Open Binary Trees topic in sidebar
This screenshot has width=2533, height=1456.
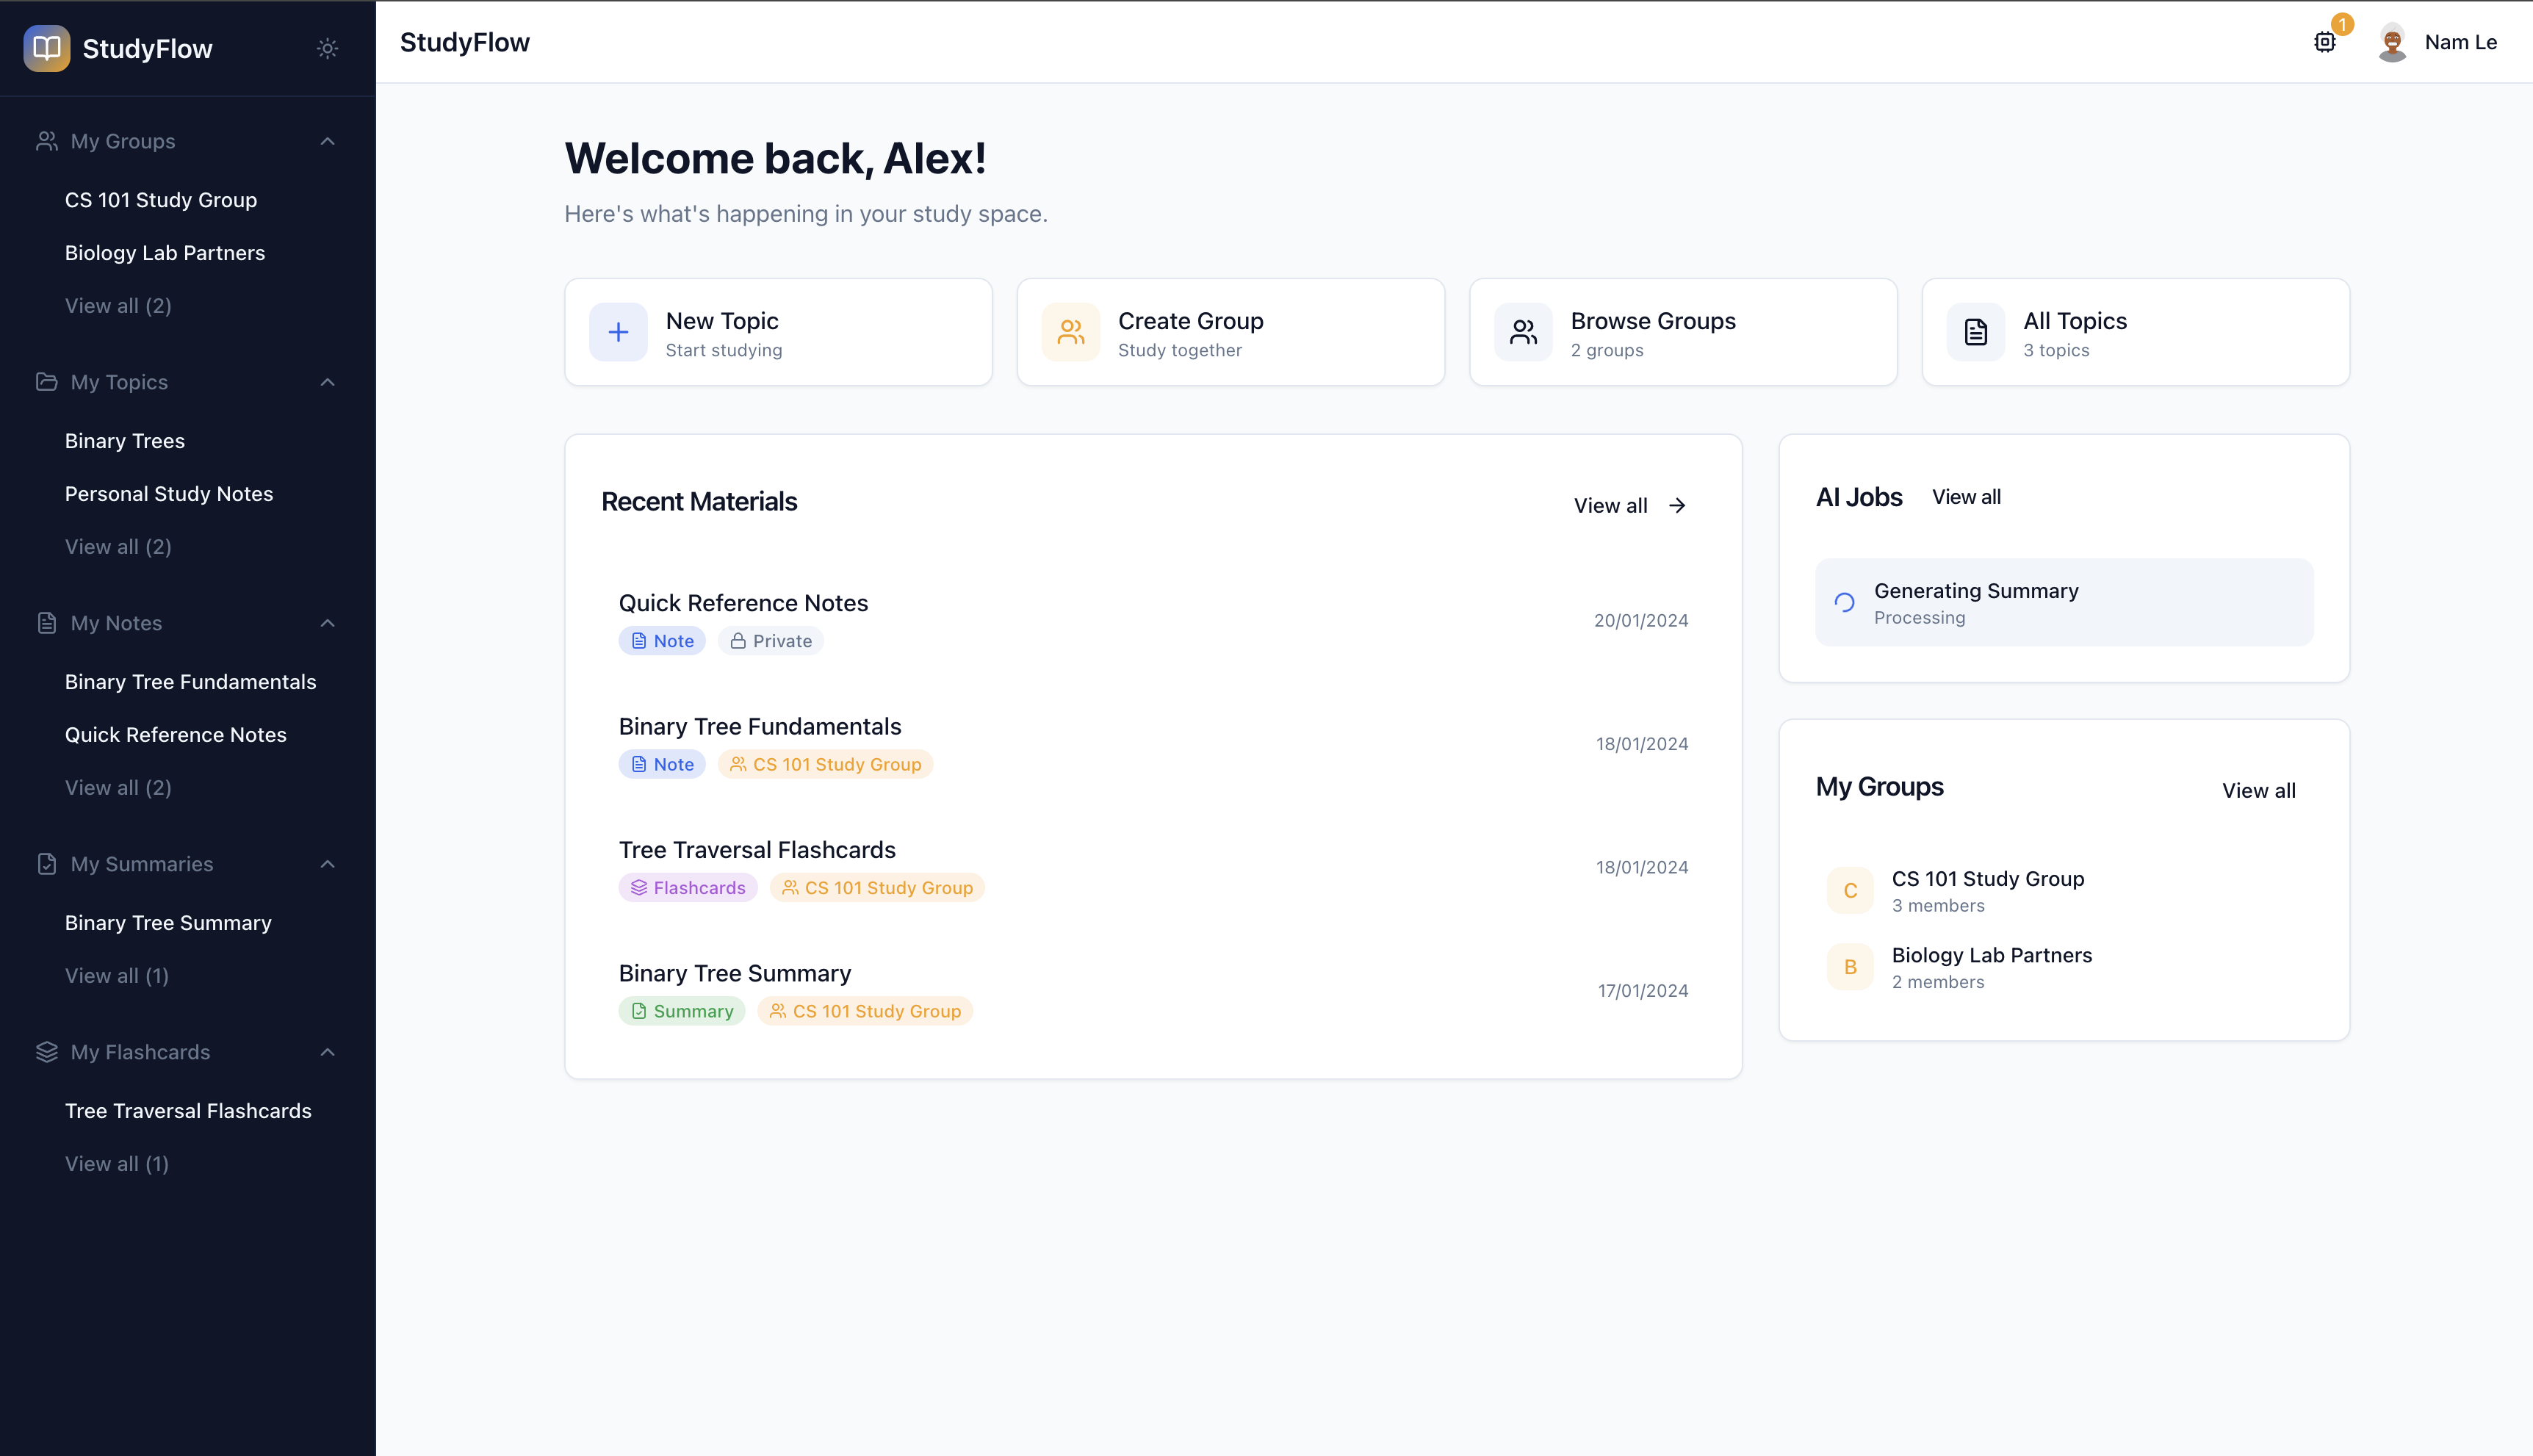click(x=125, y=441)
